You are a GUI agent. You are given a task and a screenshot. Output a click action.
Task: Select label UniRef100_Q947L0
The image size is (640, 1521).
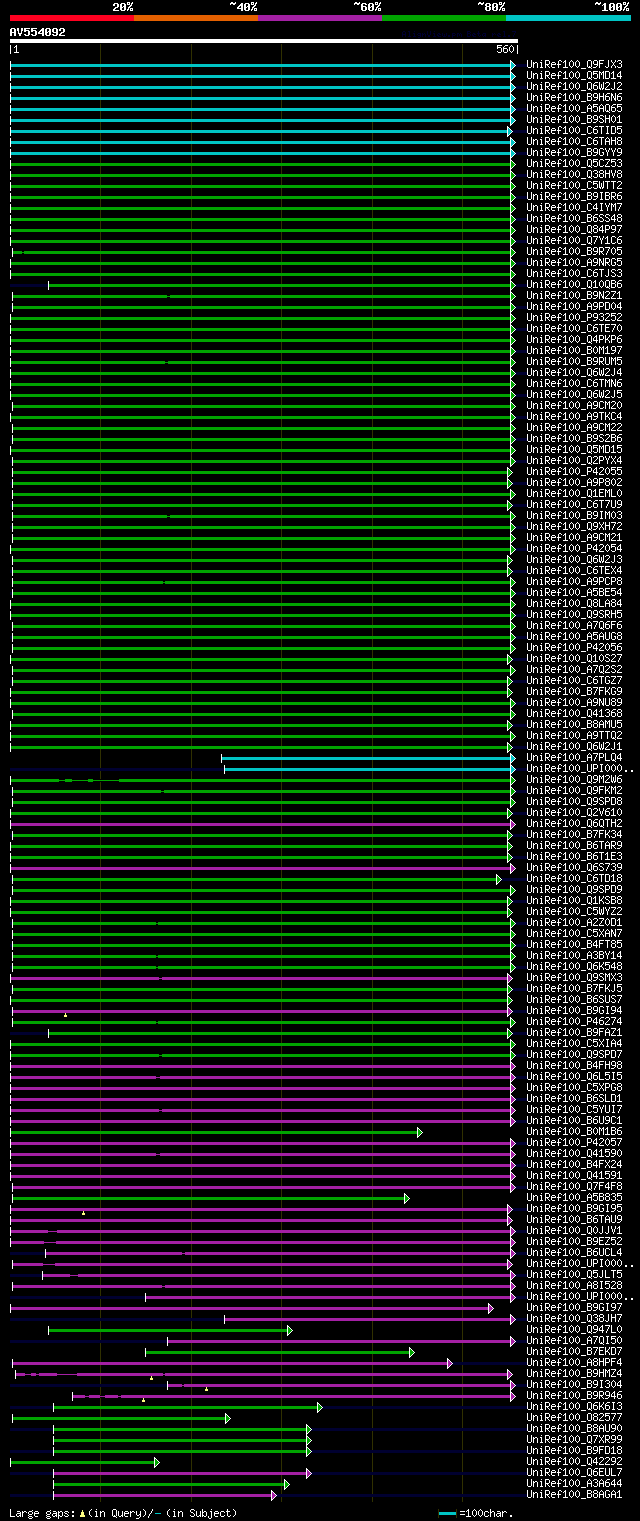tap(574, 1329)
